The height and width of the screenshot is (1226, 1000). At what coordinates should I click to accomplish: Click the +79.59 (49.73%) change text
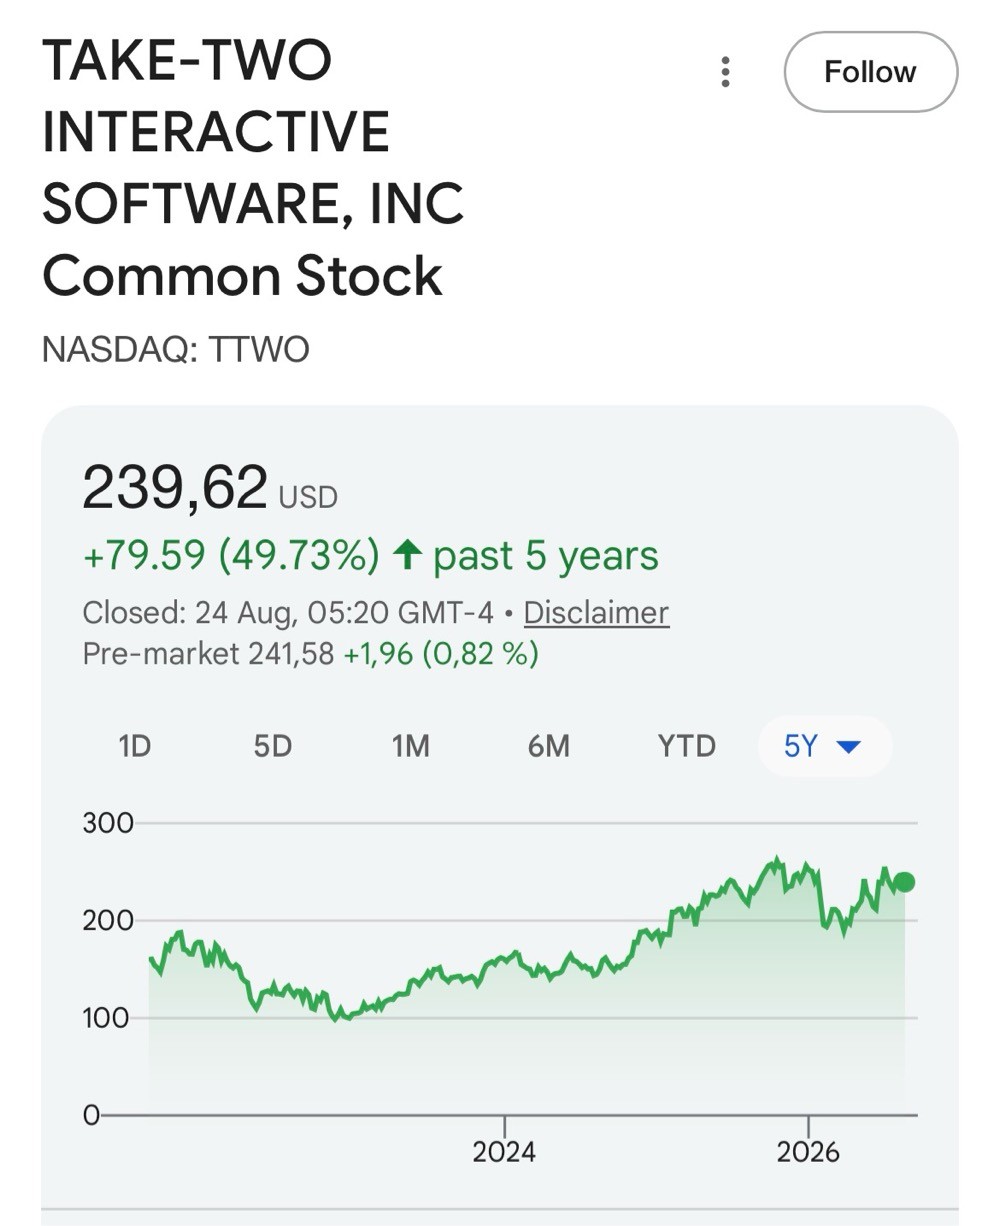click(x=231, y=555)
